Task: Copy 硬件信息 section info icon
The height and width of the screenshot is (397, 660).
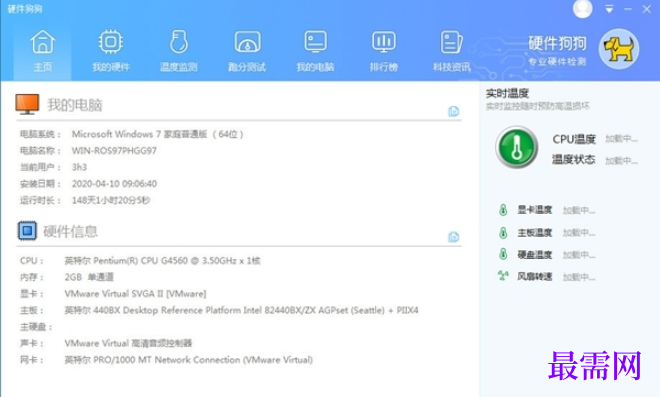Action: click(x=453, y=237)
